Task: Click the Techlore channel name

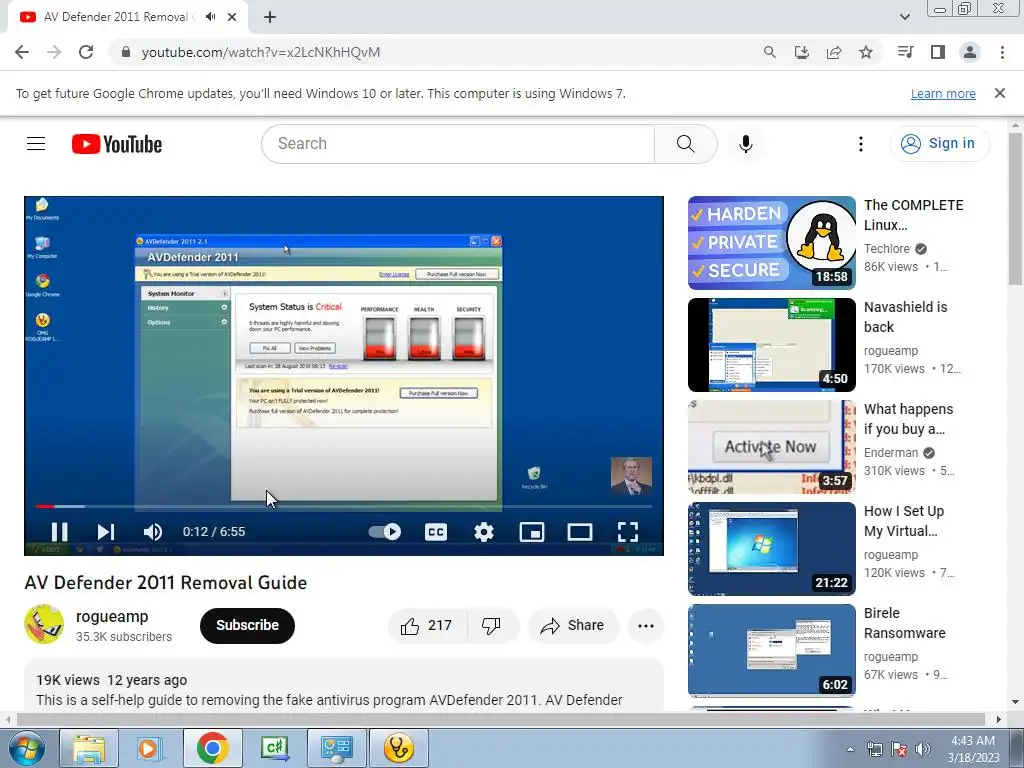Action: 886,249
